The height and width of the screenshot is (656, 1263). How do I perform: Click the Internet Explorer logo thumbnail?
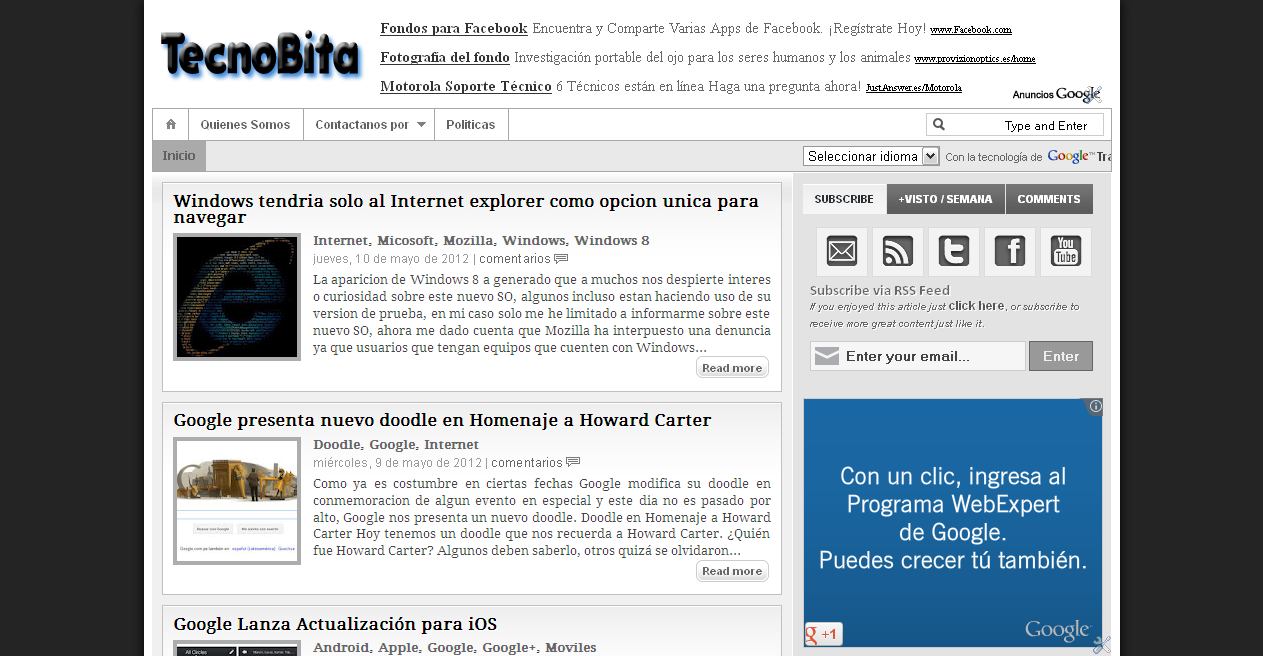click(x=237, y=297)
